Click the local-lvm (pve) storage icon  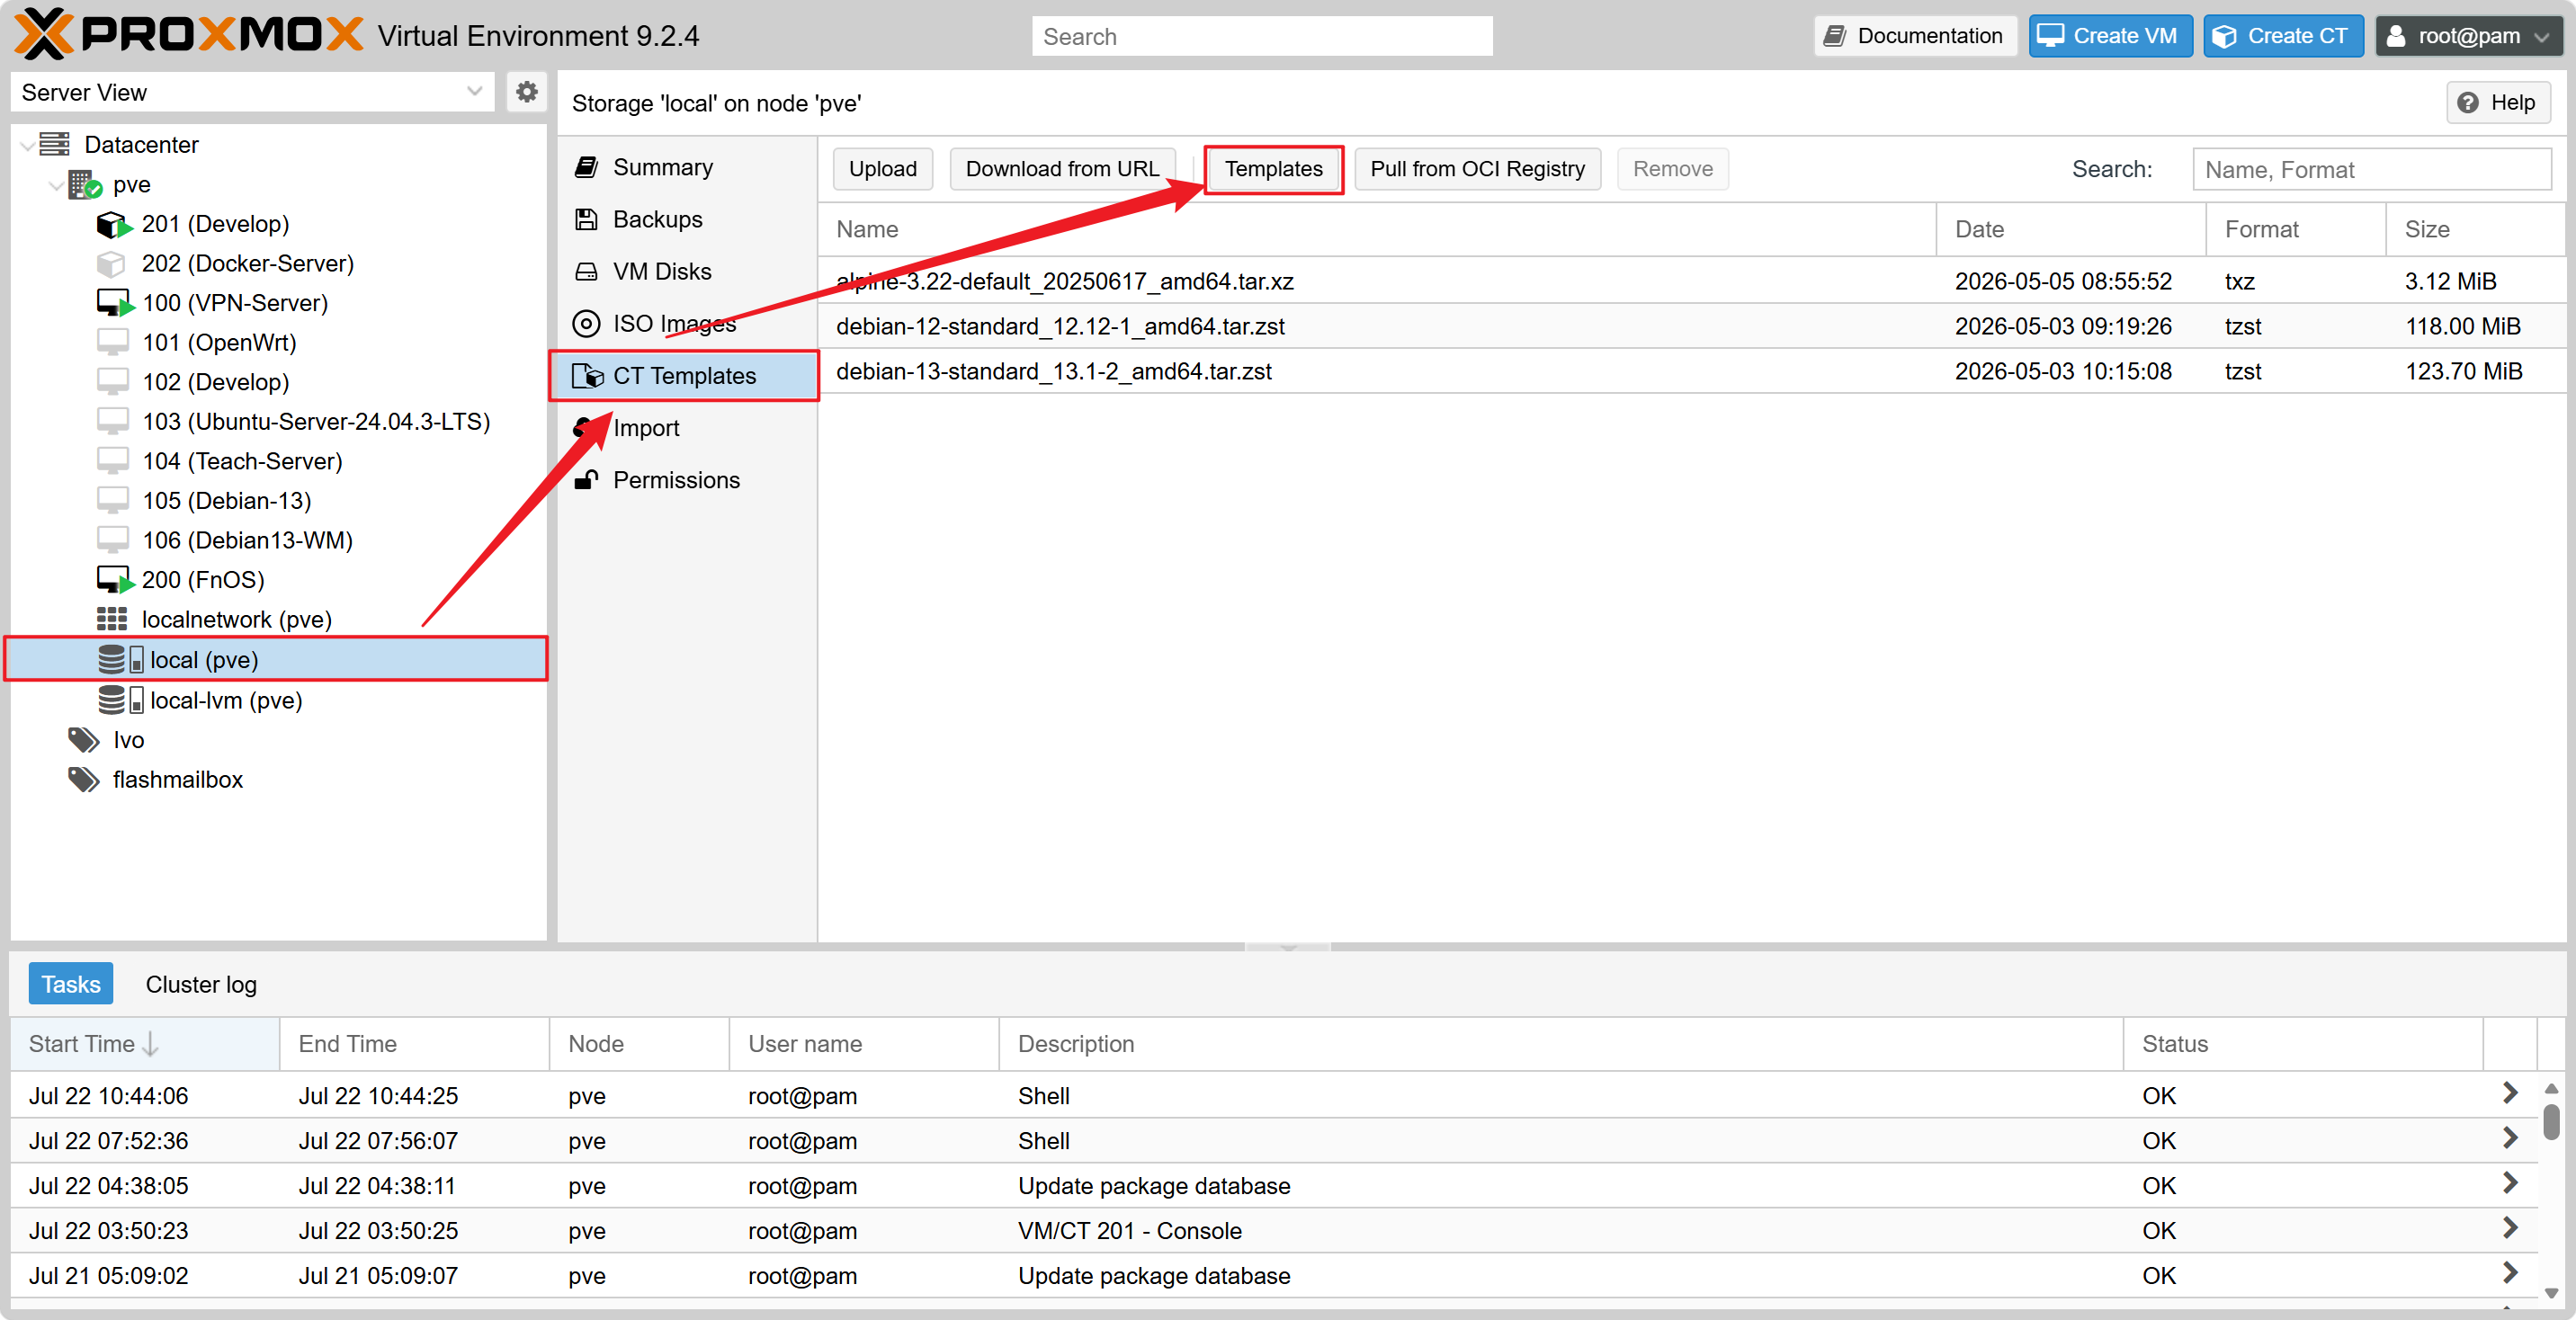tap(121, 700)
